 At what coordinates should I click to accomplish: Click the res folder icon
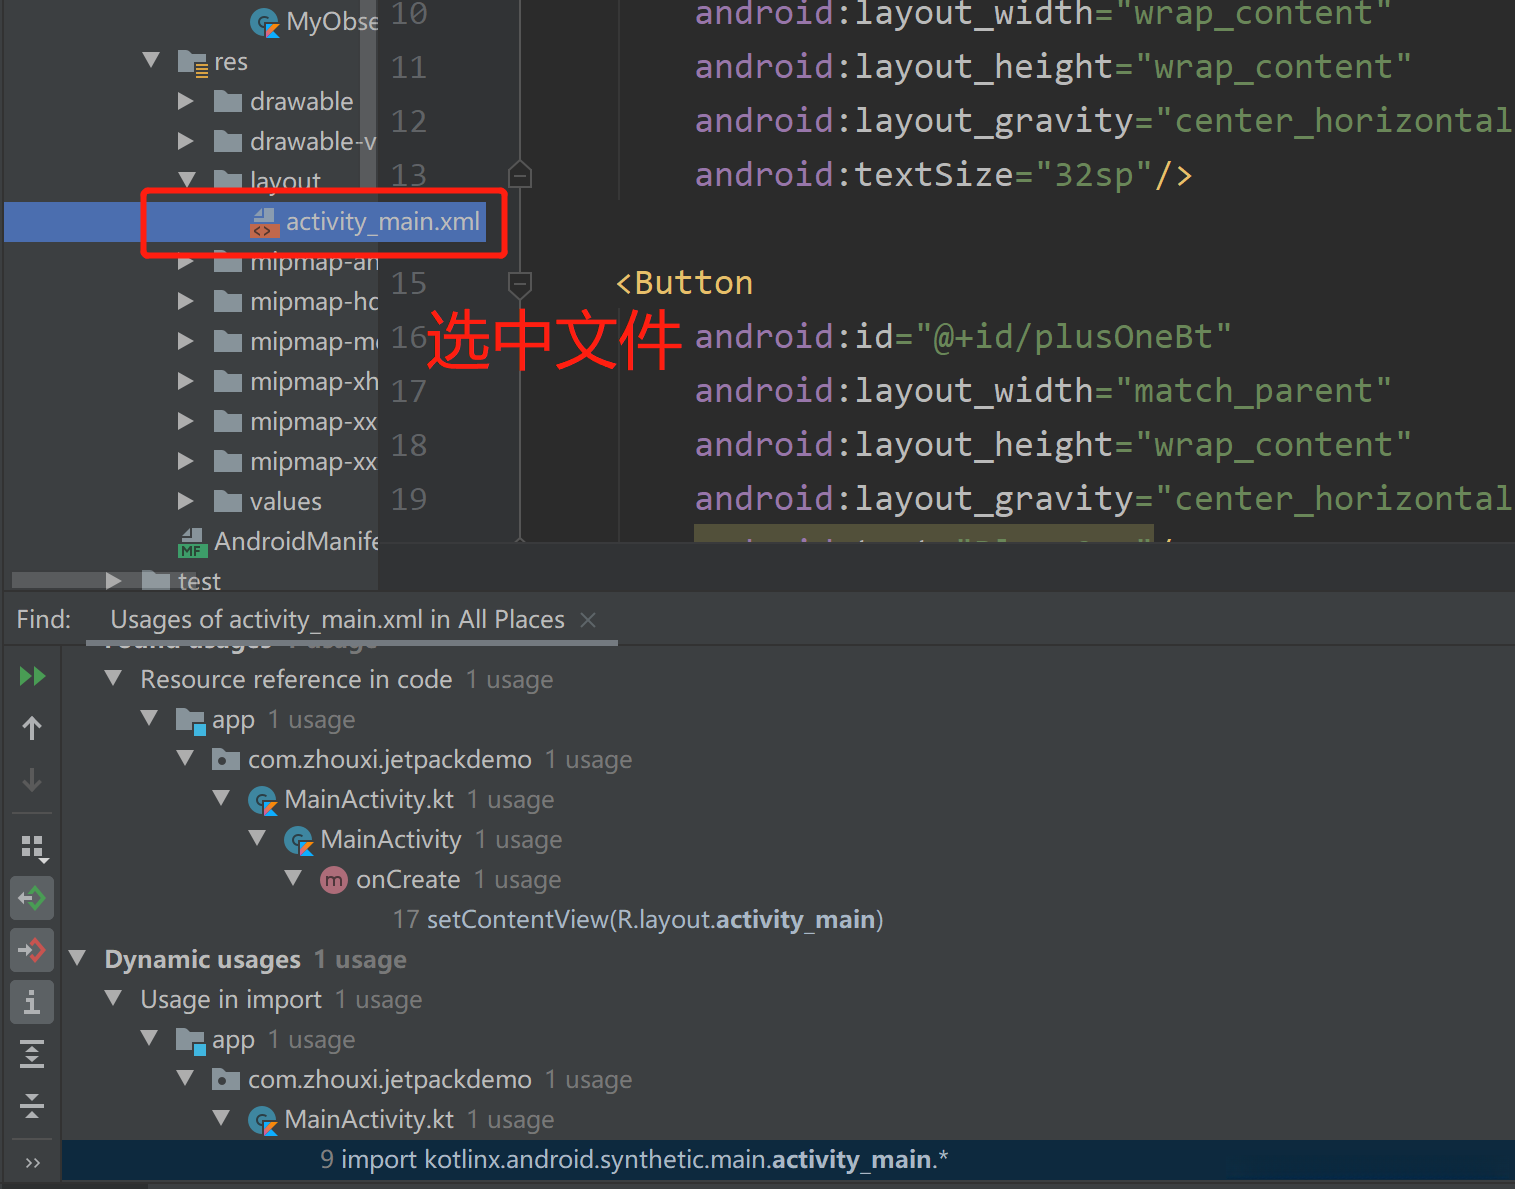[191, 62]
